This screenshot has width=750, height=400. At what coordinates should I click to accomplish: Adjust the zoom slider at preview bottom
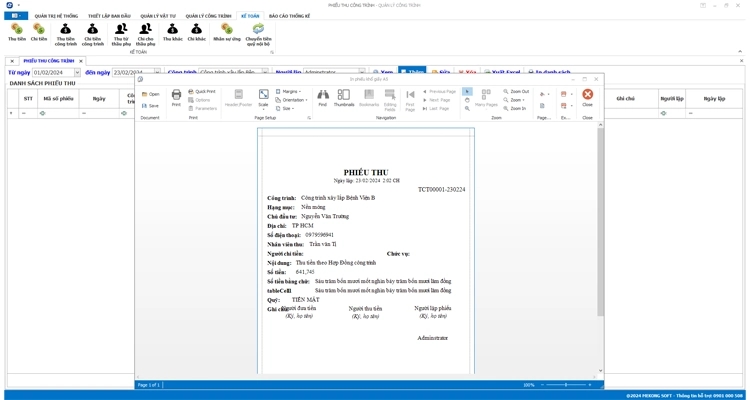point(566,385)
